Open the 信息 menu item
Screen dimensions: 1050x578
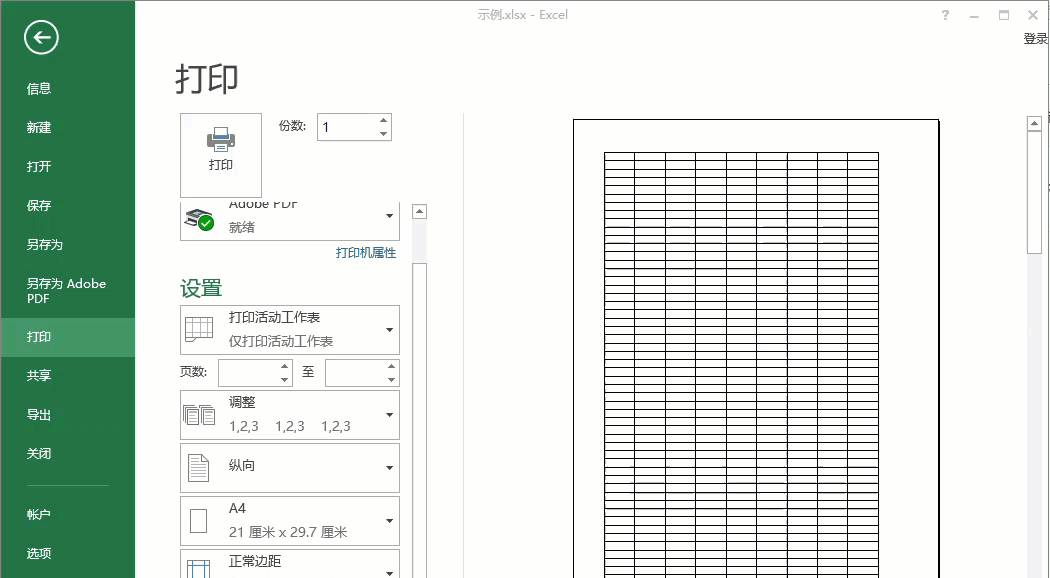(x=39, y=88)
